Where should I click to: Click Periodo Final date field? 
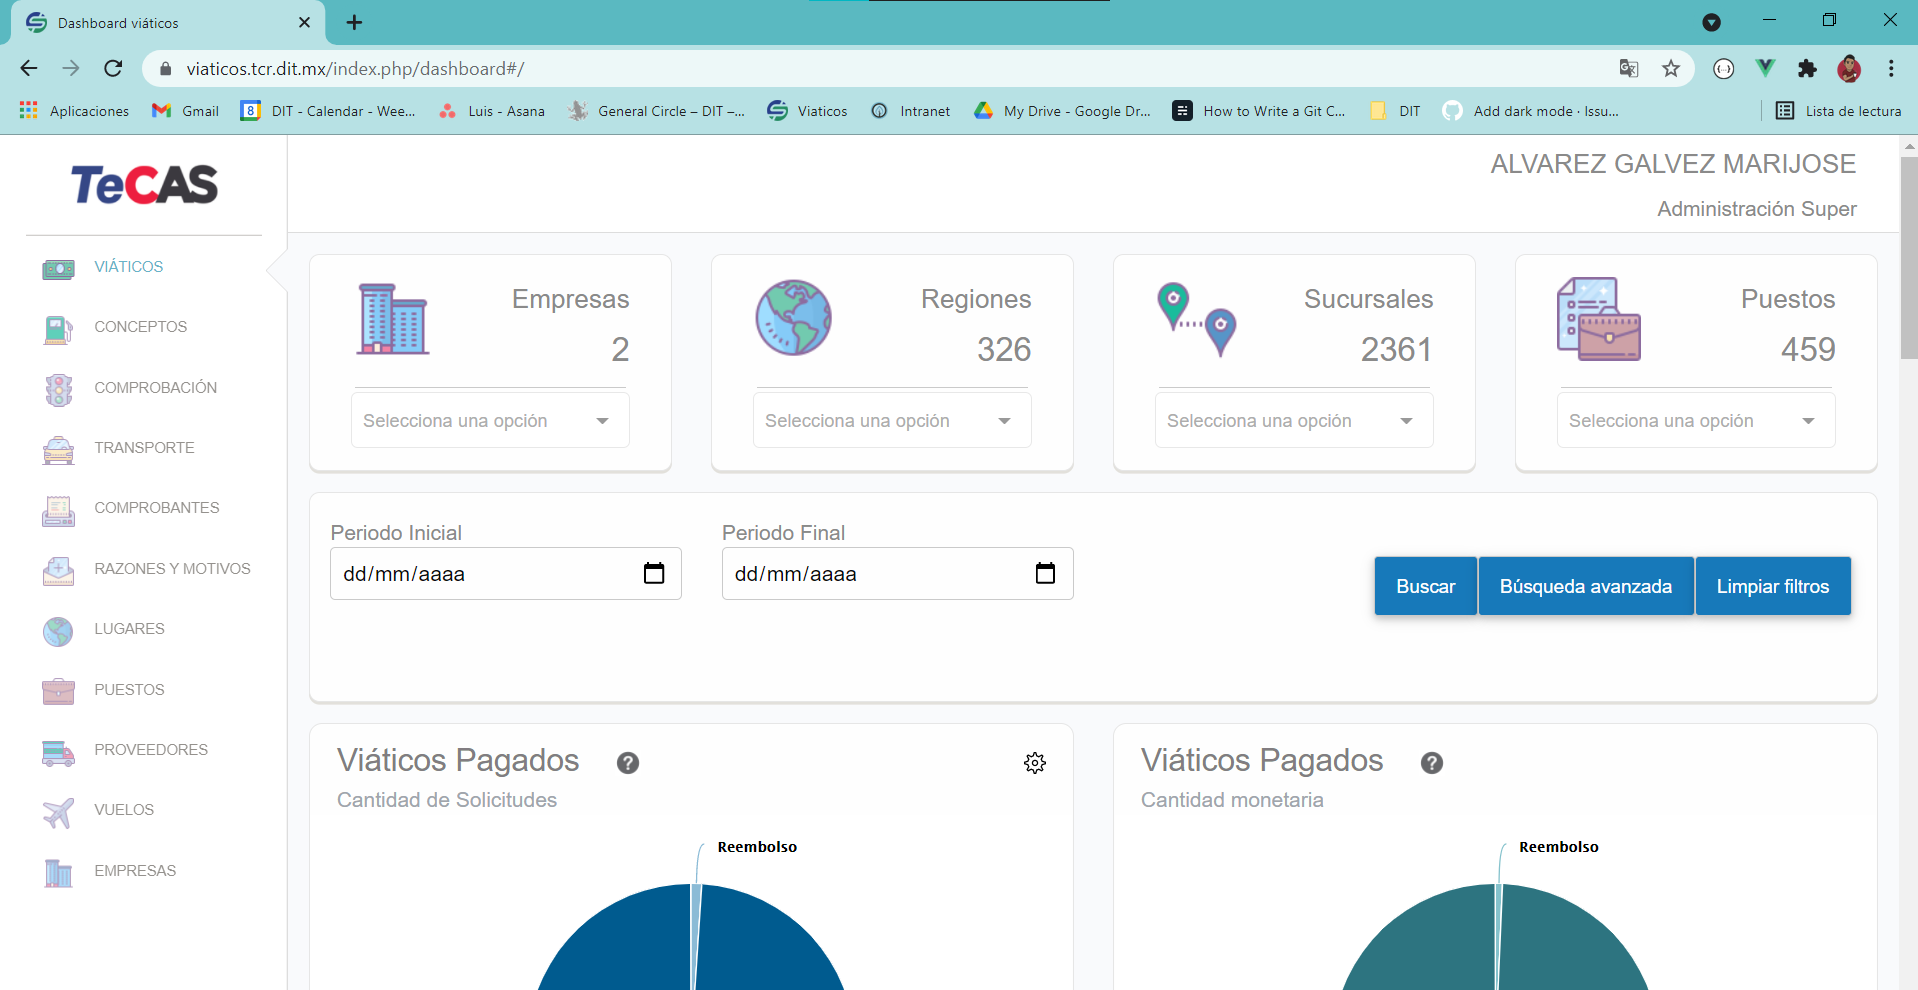point(898,574)
